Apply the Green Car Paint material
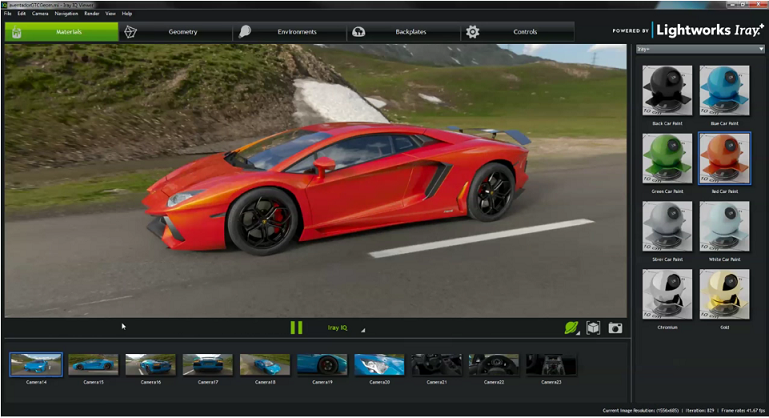Screen dimensions: 769x418 (667, 158)
